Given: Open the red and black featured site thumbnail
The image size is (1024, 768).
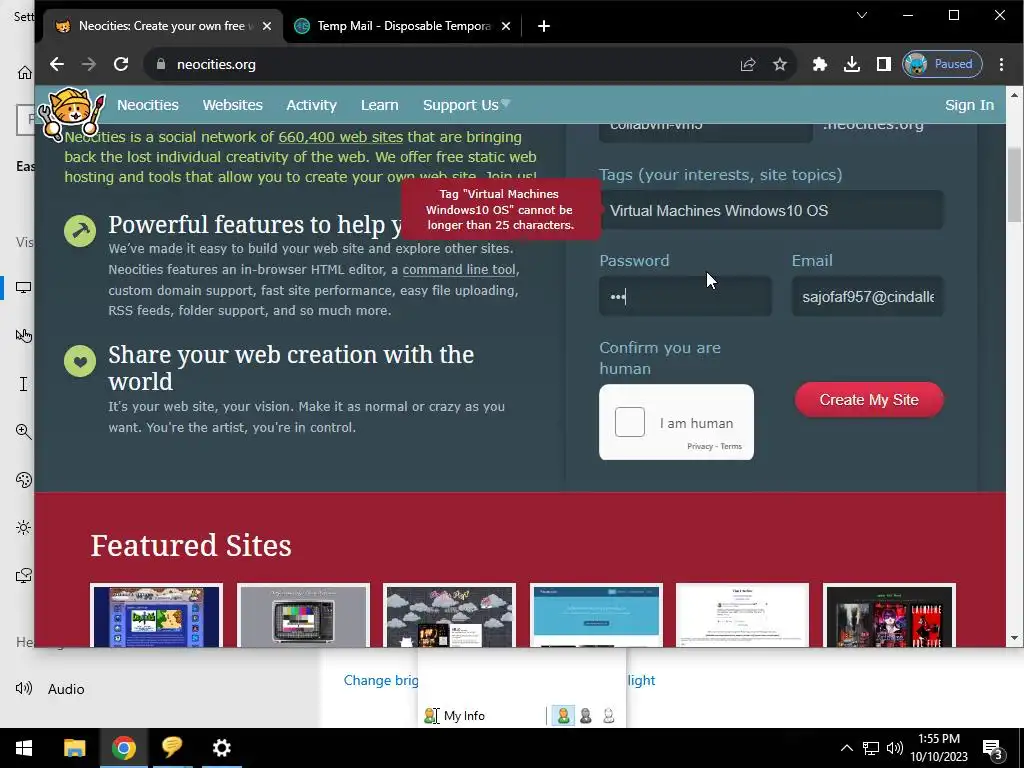Looking at the screenshot, I should (889, 615).
